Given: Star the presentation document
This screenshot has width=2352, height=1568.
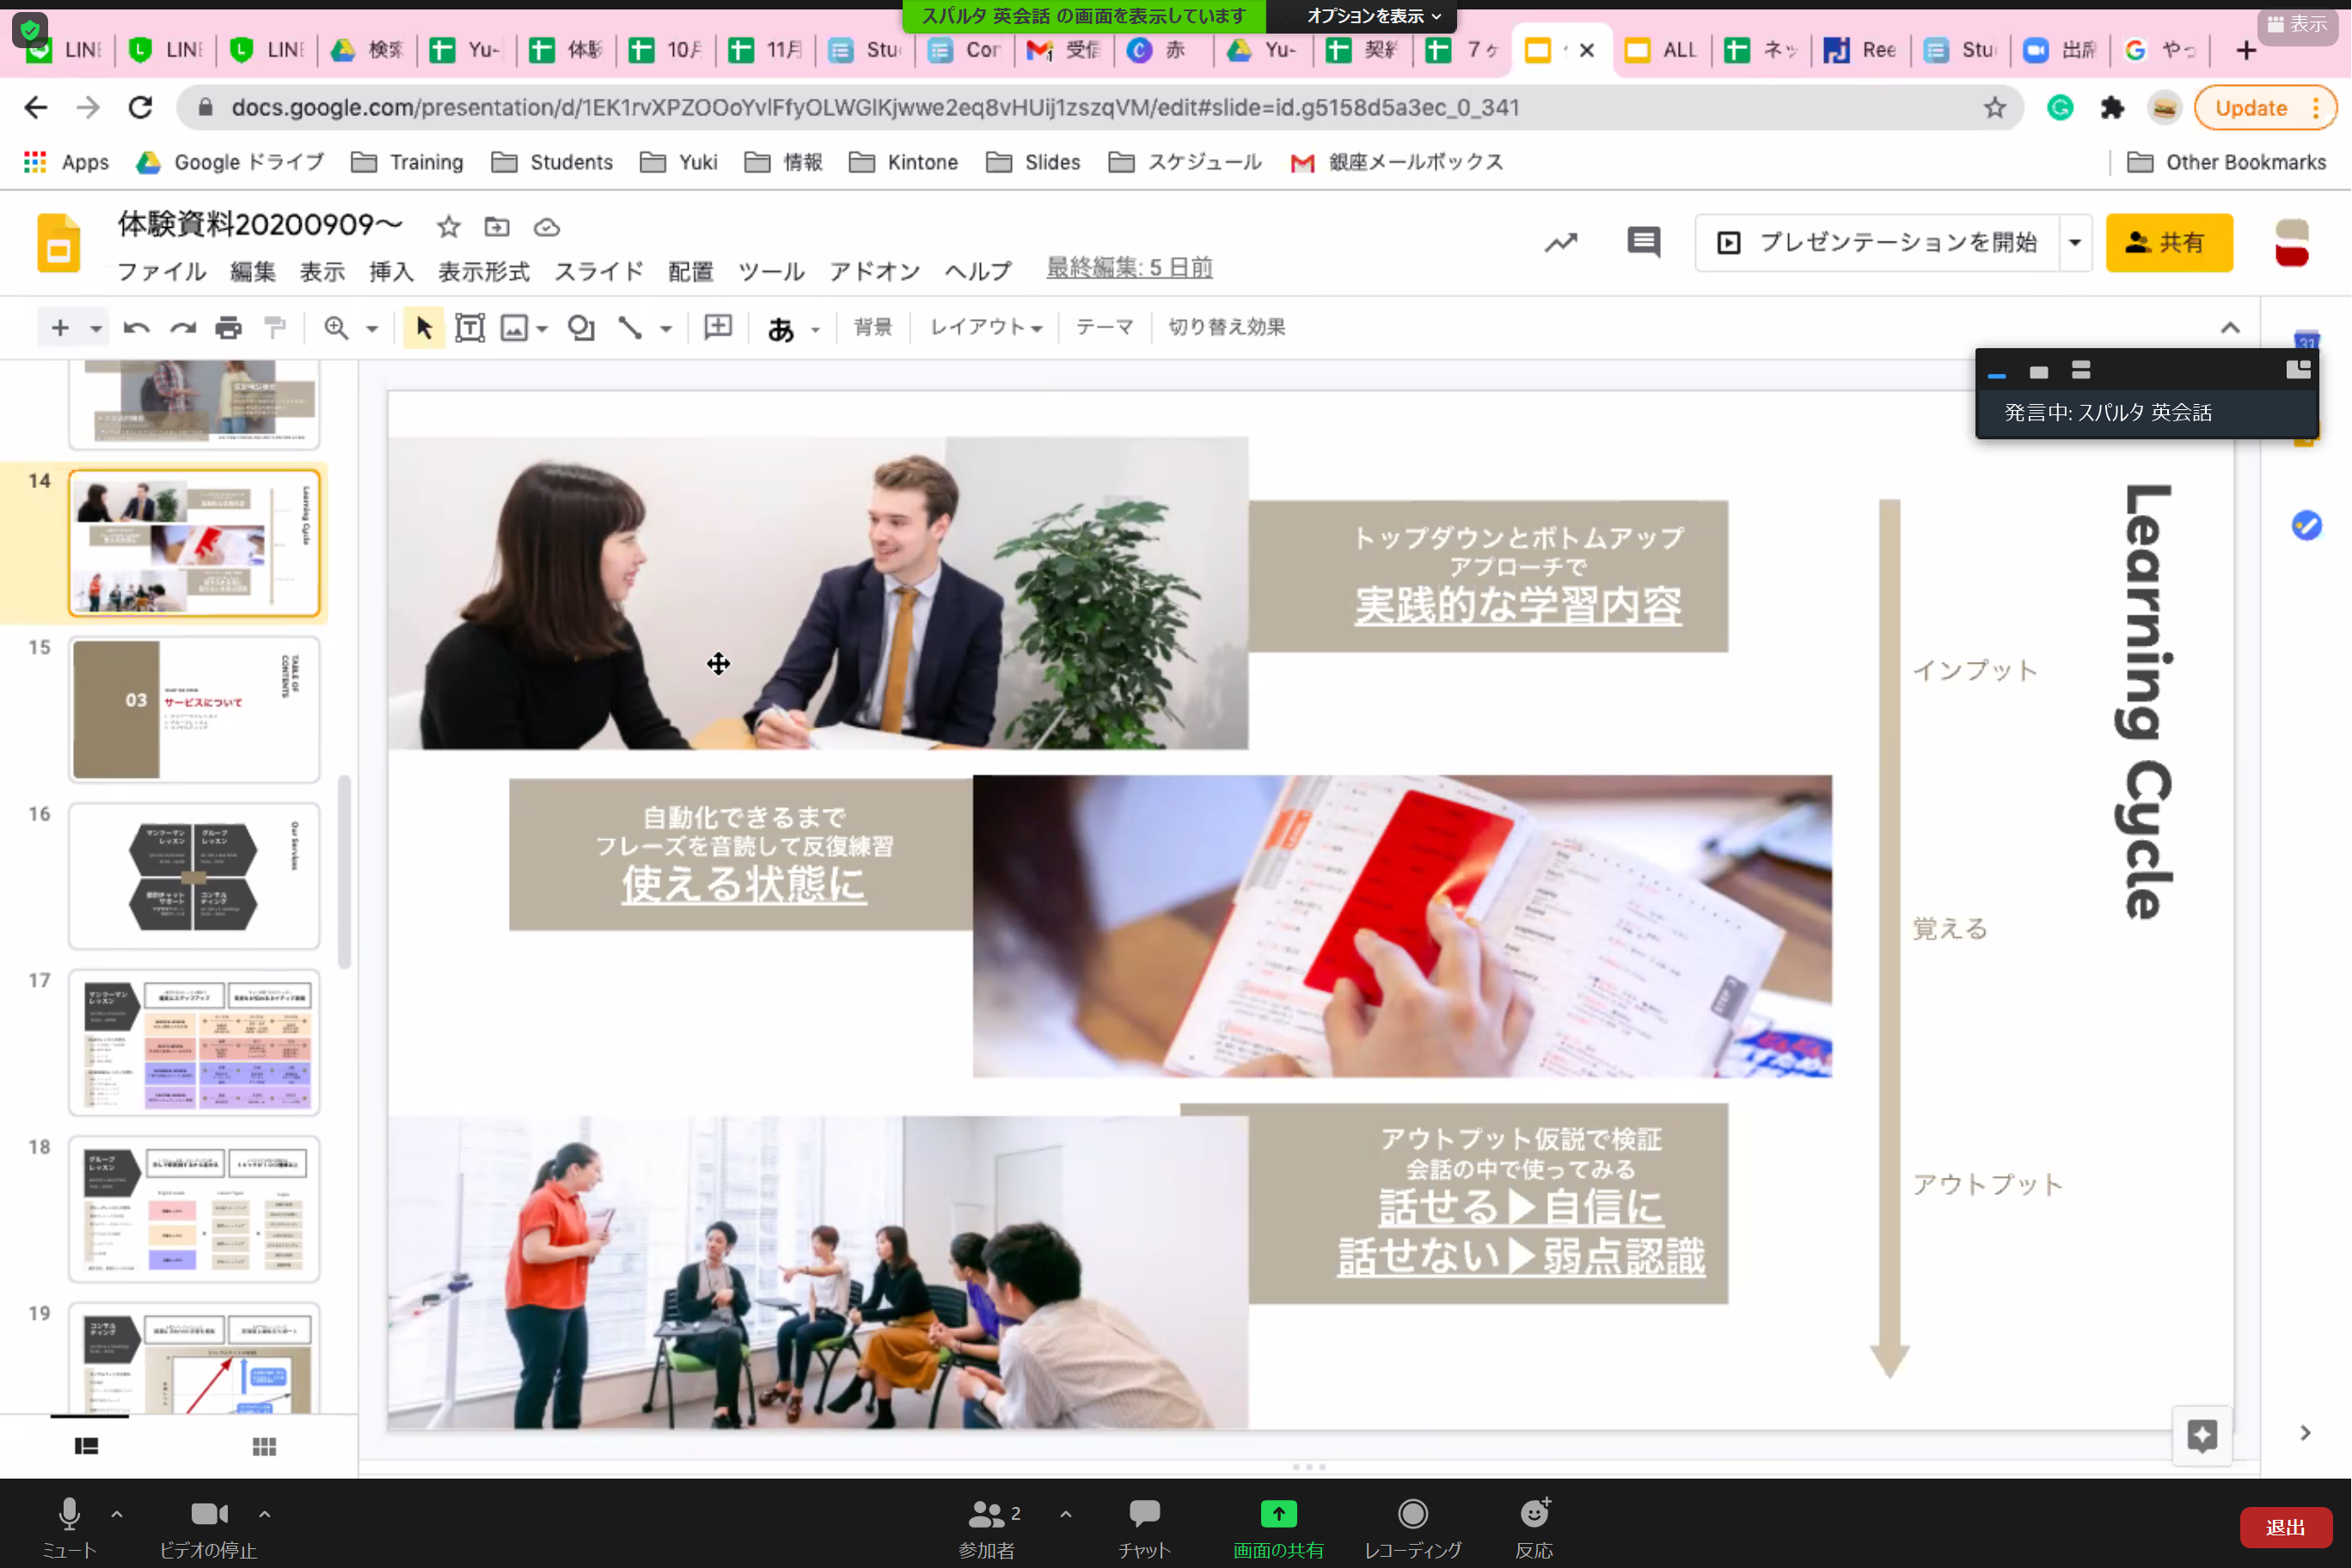Looking at the screenshot, I should click(x=447, y=227).
